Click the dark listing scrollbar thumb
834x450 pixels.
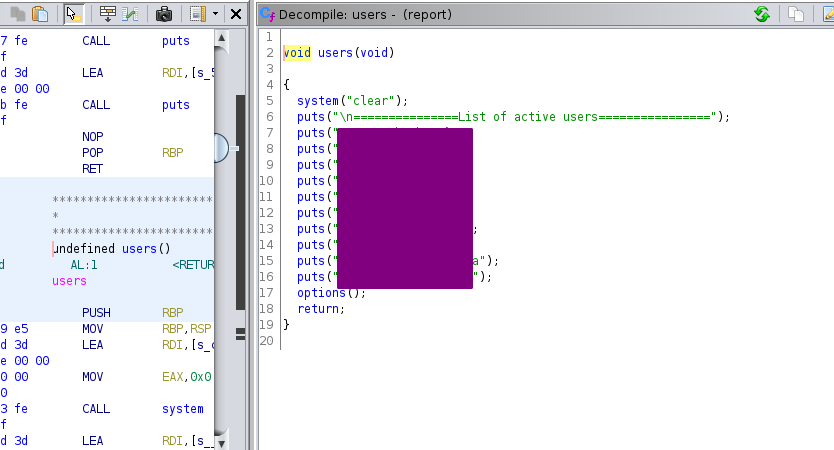(240, 202)
